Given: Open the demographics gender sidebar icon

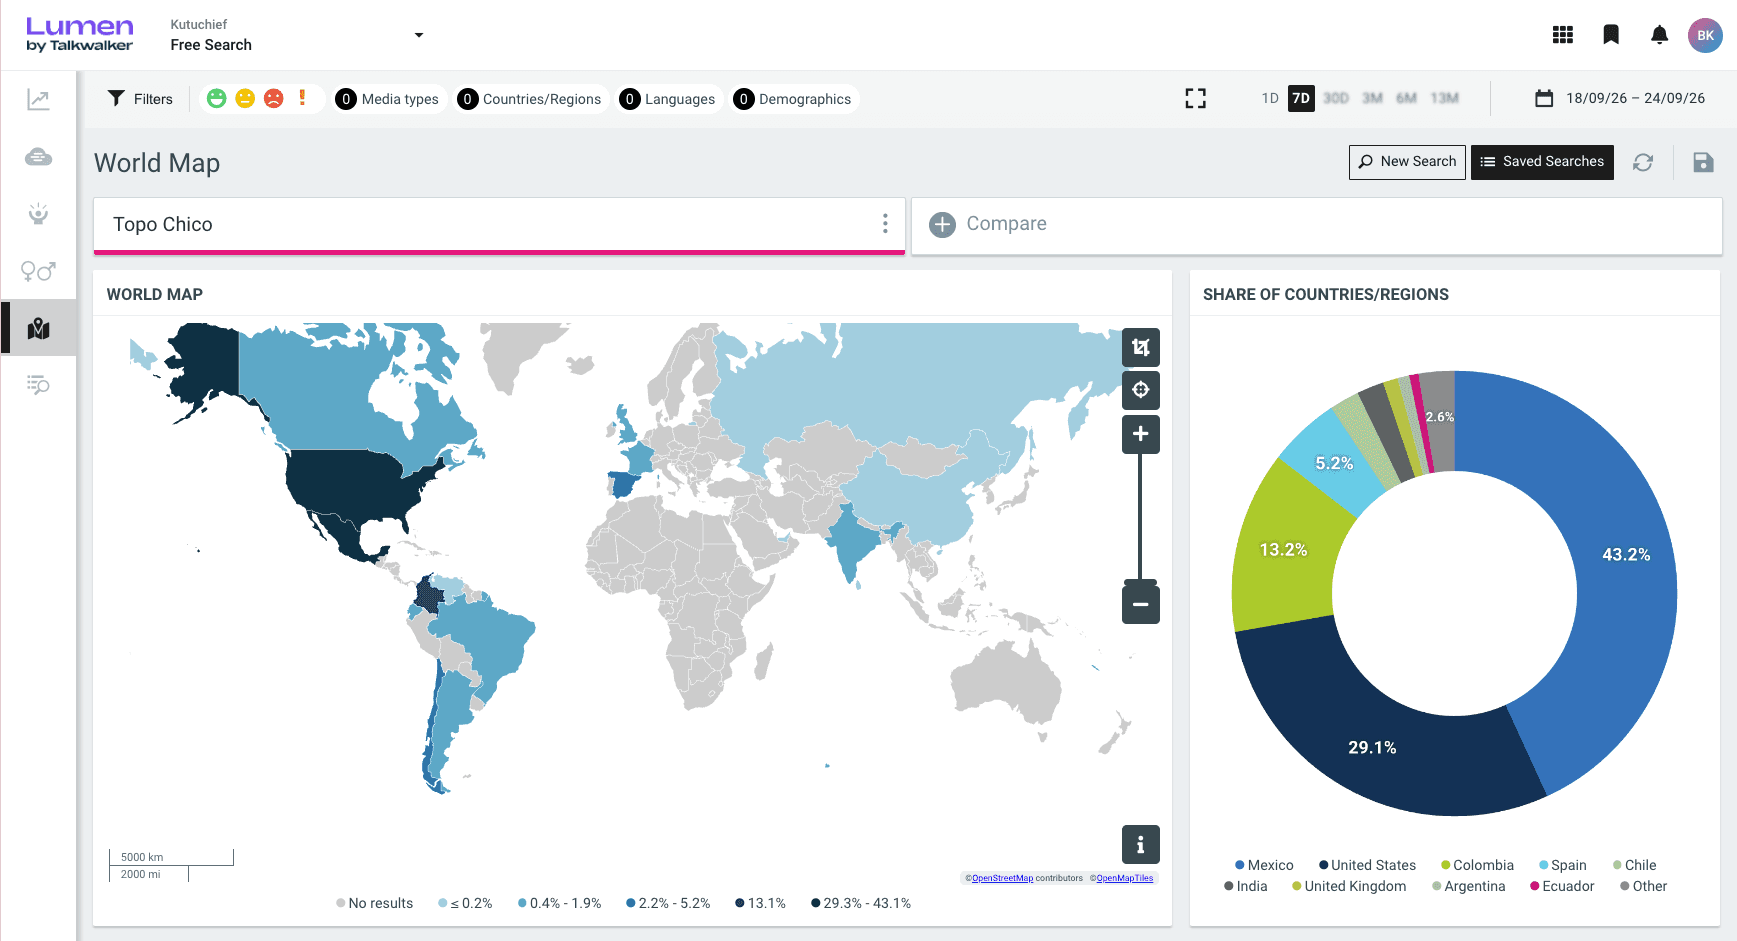Looking at the screenshot, I should (x=38, y=271).
